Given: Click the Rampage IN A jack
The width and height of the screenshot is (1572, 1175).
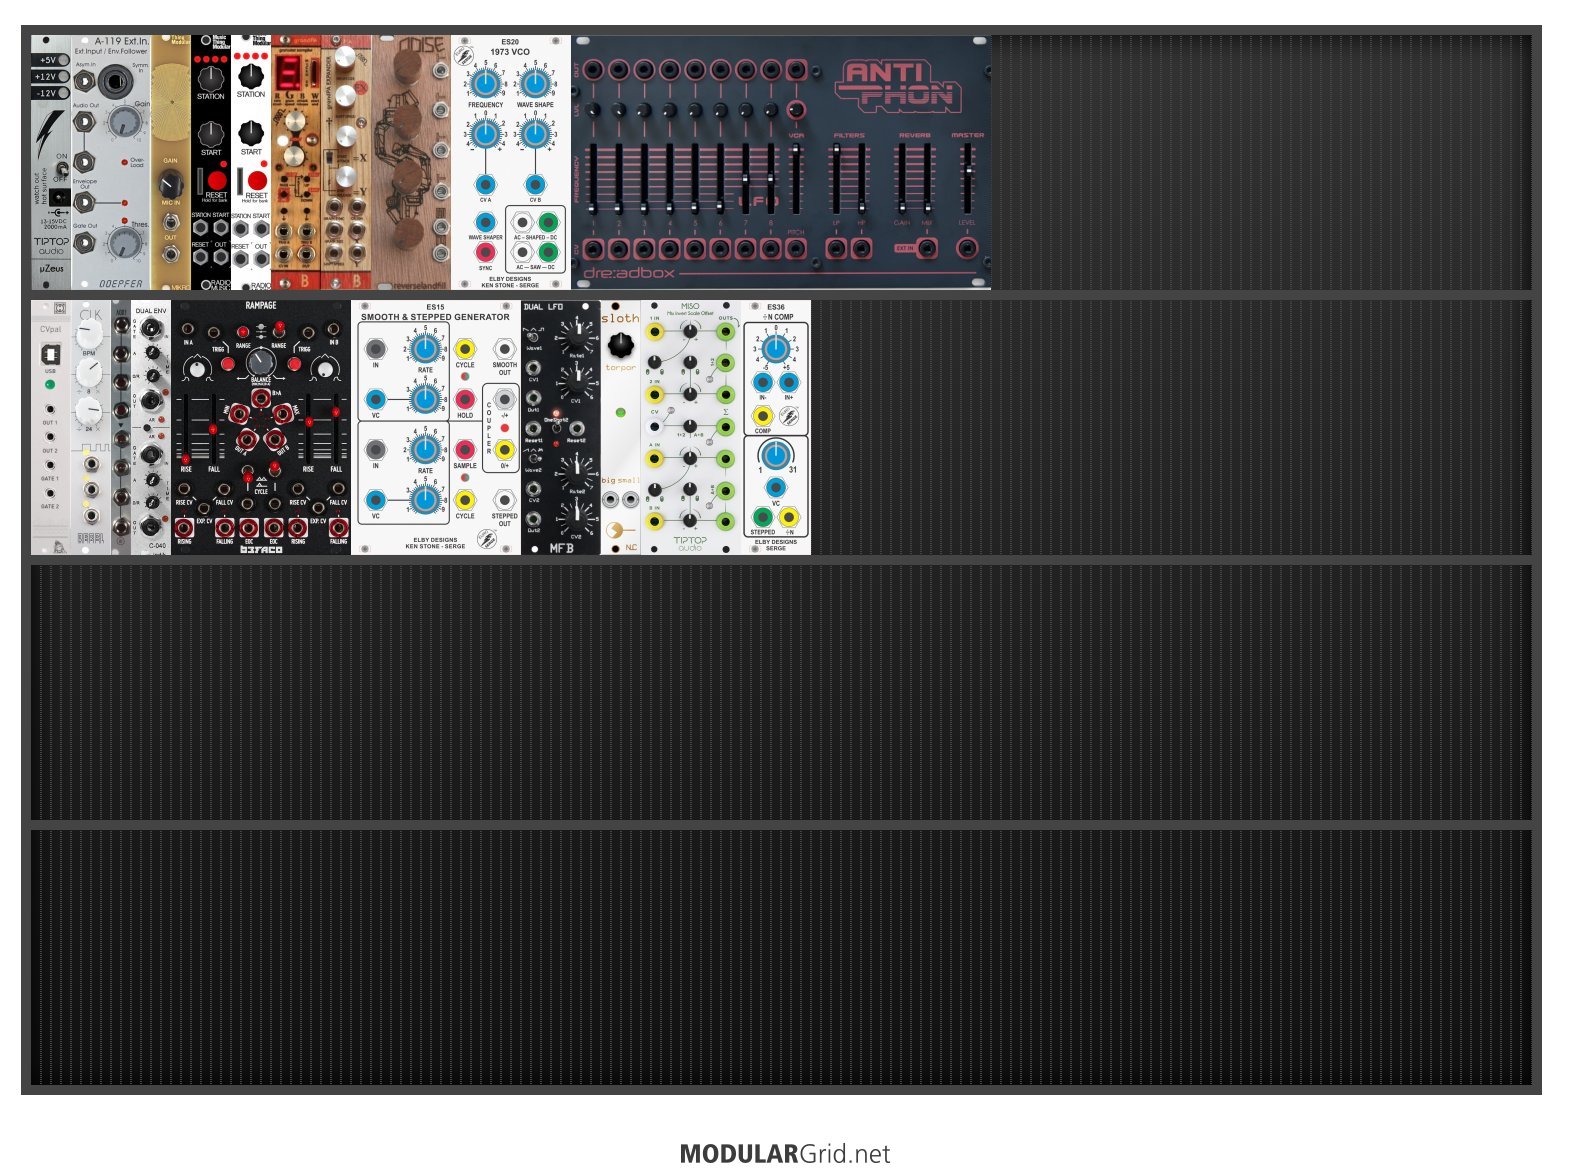Looking at the screenshot, I should coord(188,328).
